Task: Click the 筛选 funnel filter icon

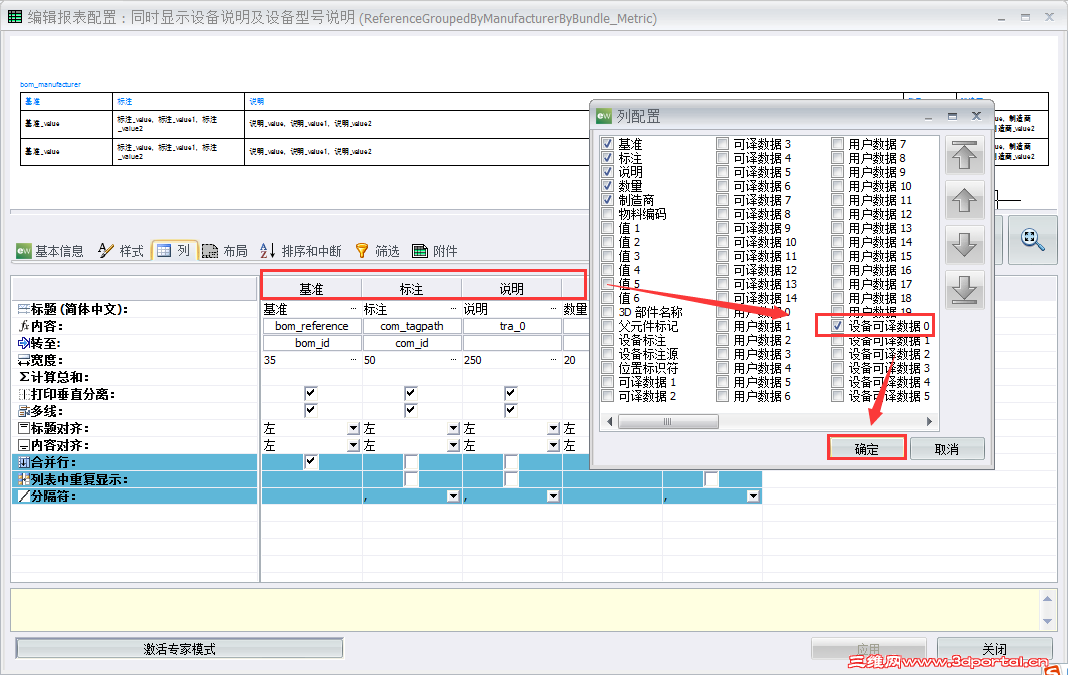Action: tap(362, 250)
